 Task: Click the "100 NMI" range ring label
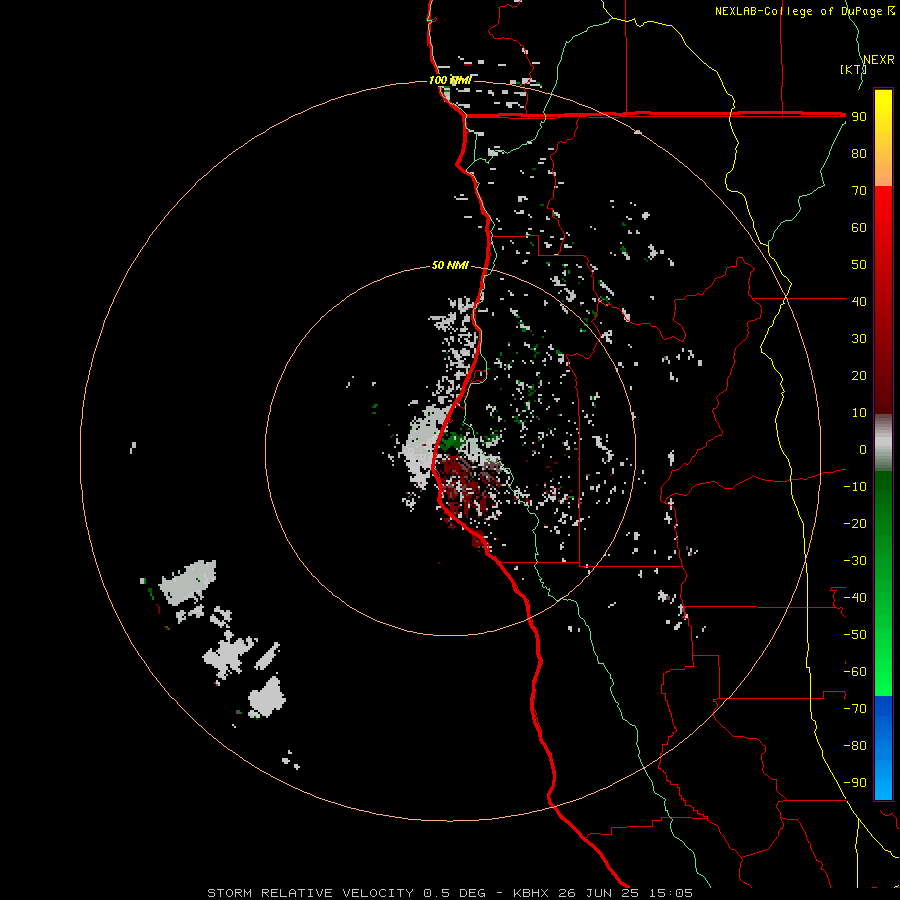click(450, 80)
